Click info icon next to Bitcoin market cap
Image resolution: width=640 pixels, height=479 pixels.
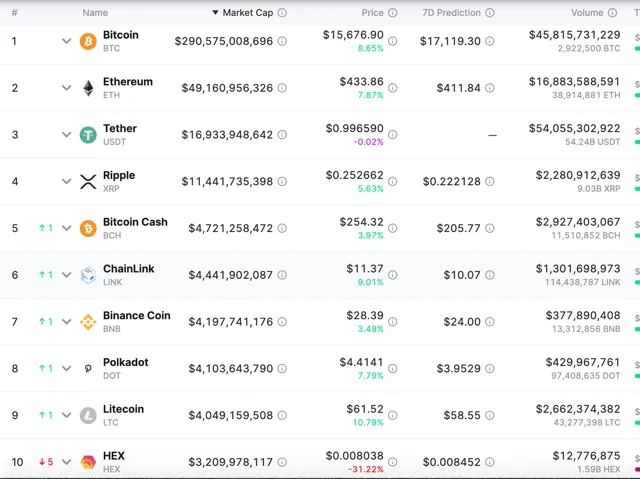tap(282, 41)
